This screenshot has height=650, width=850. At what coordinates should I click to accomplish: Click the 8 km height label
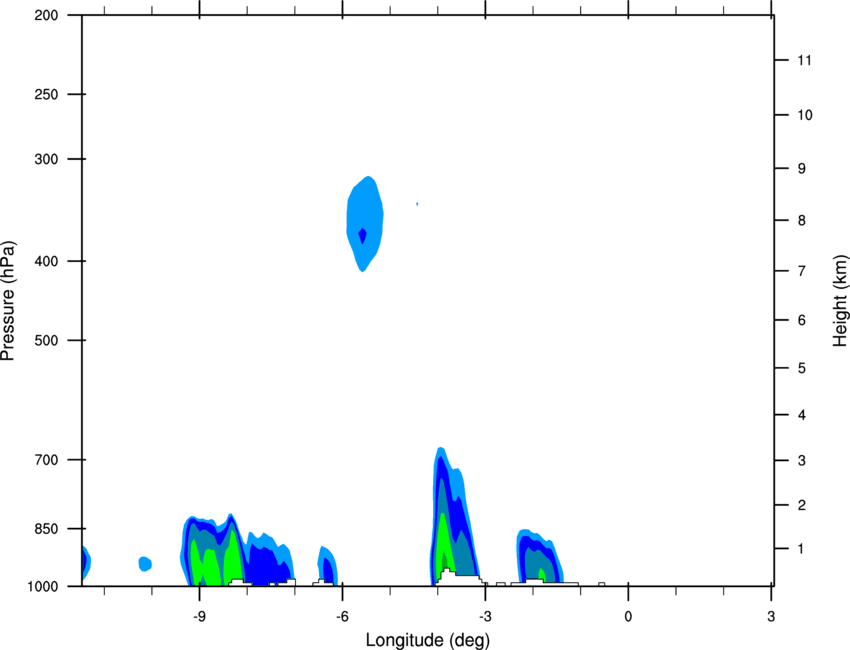click(802, 221)
